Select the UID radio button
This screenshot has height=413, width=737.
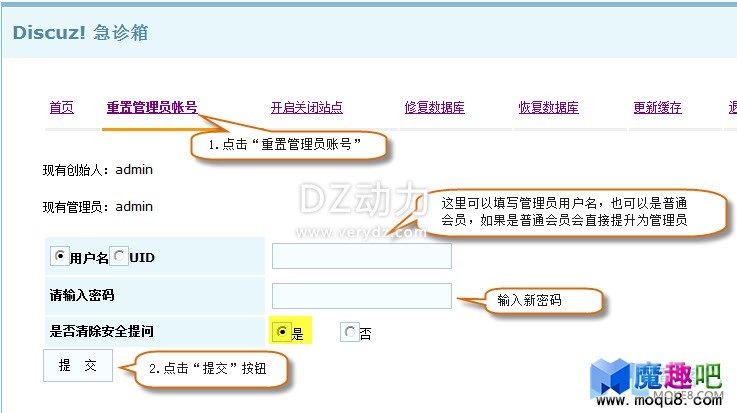click(119, 256)
